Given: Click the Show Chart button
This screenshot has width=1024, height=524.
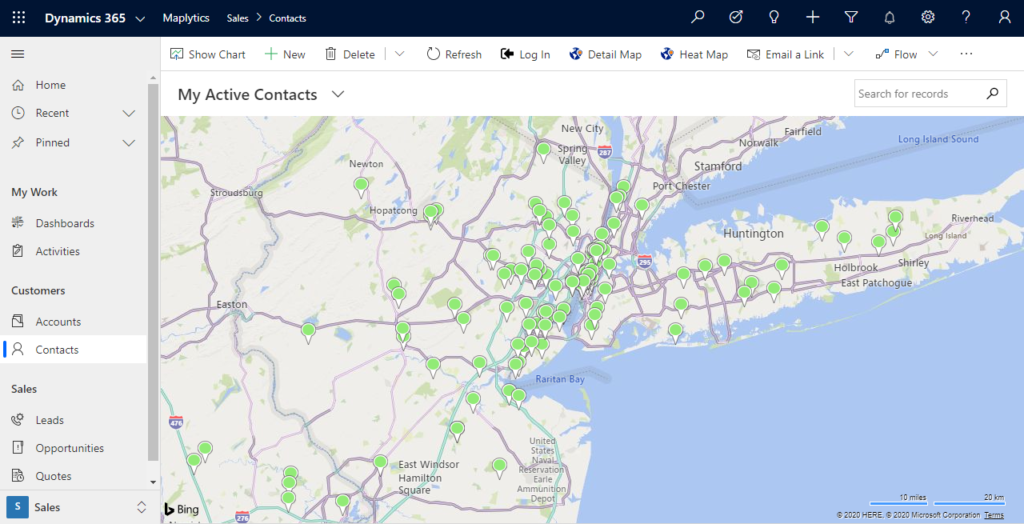Looking at the screenshot, I should point(208,54).
